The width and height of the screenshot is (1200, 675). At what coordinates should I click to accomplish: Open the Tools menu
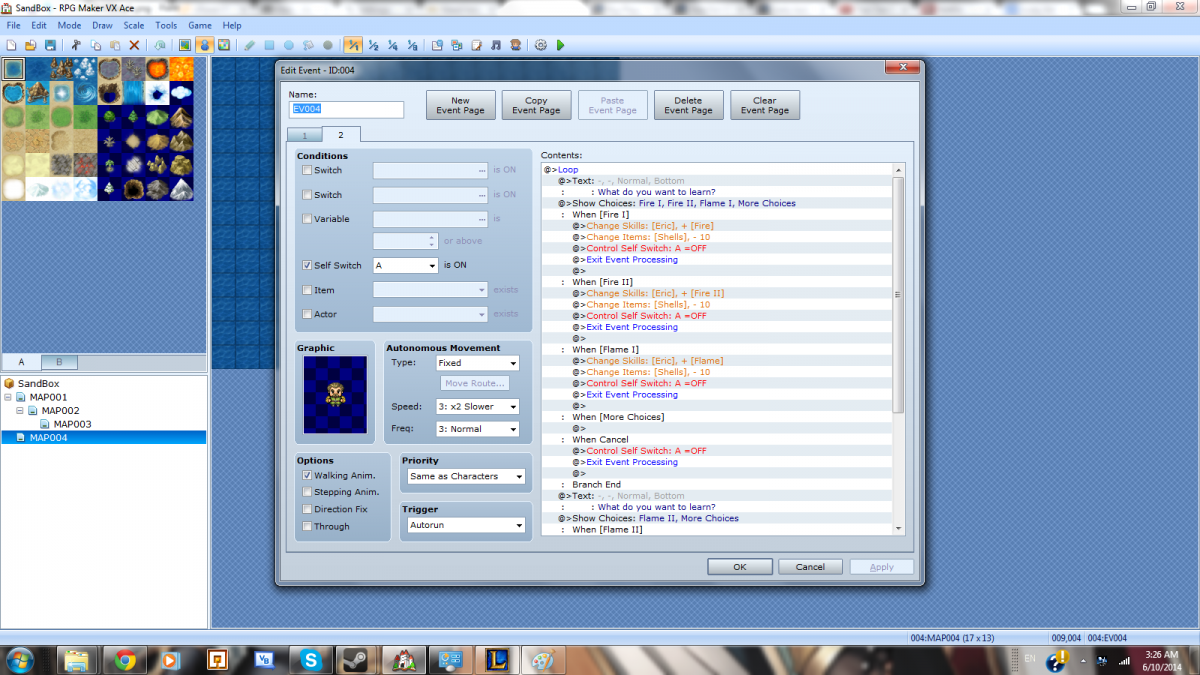pyautogui.click(x=166, y=25)
